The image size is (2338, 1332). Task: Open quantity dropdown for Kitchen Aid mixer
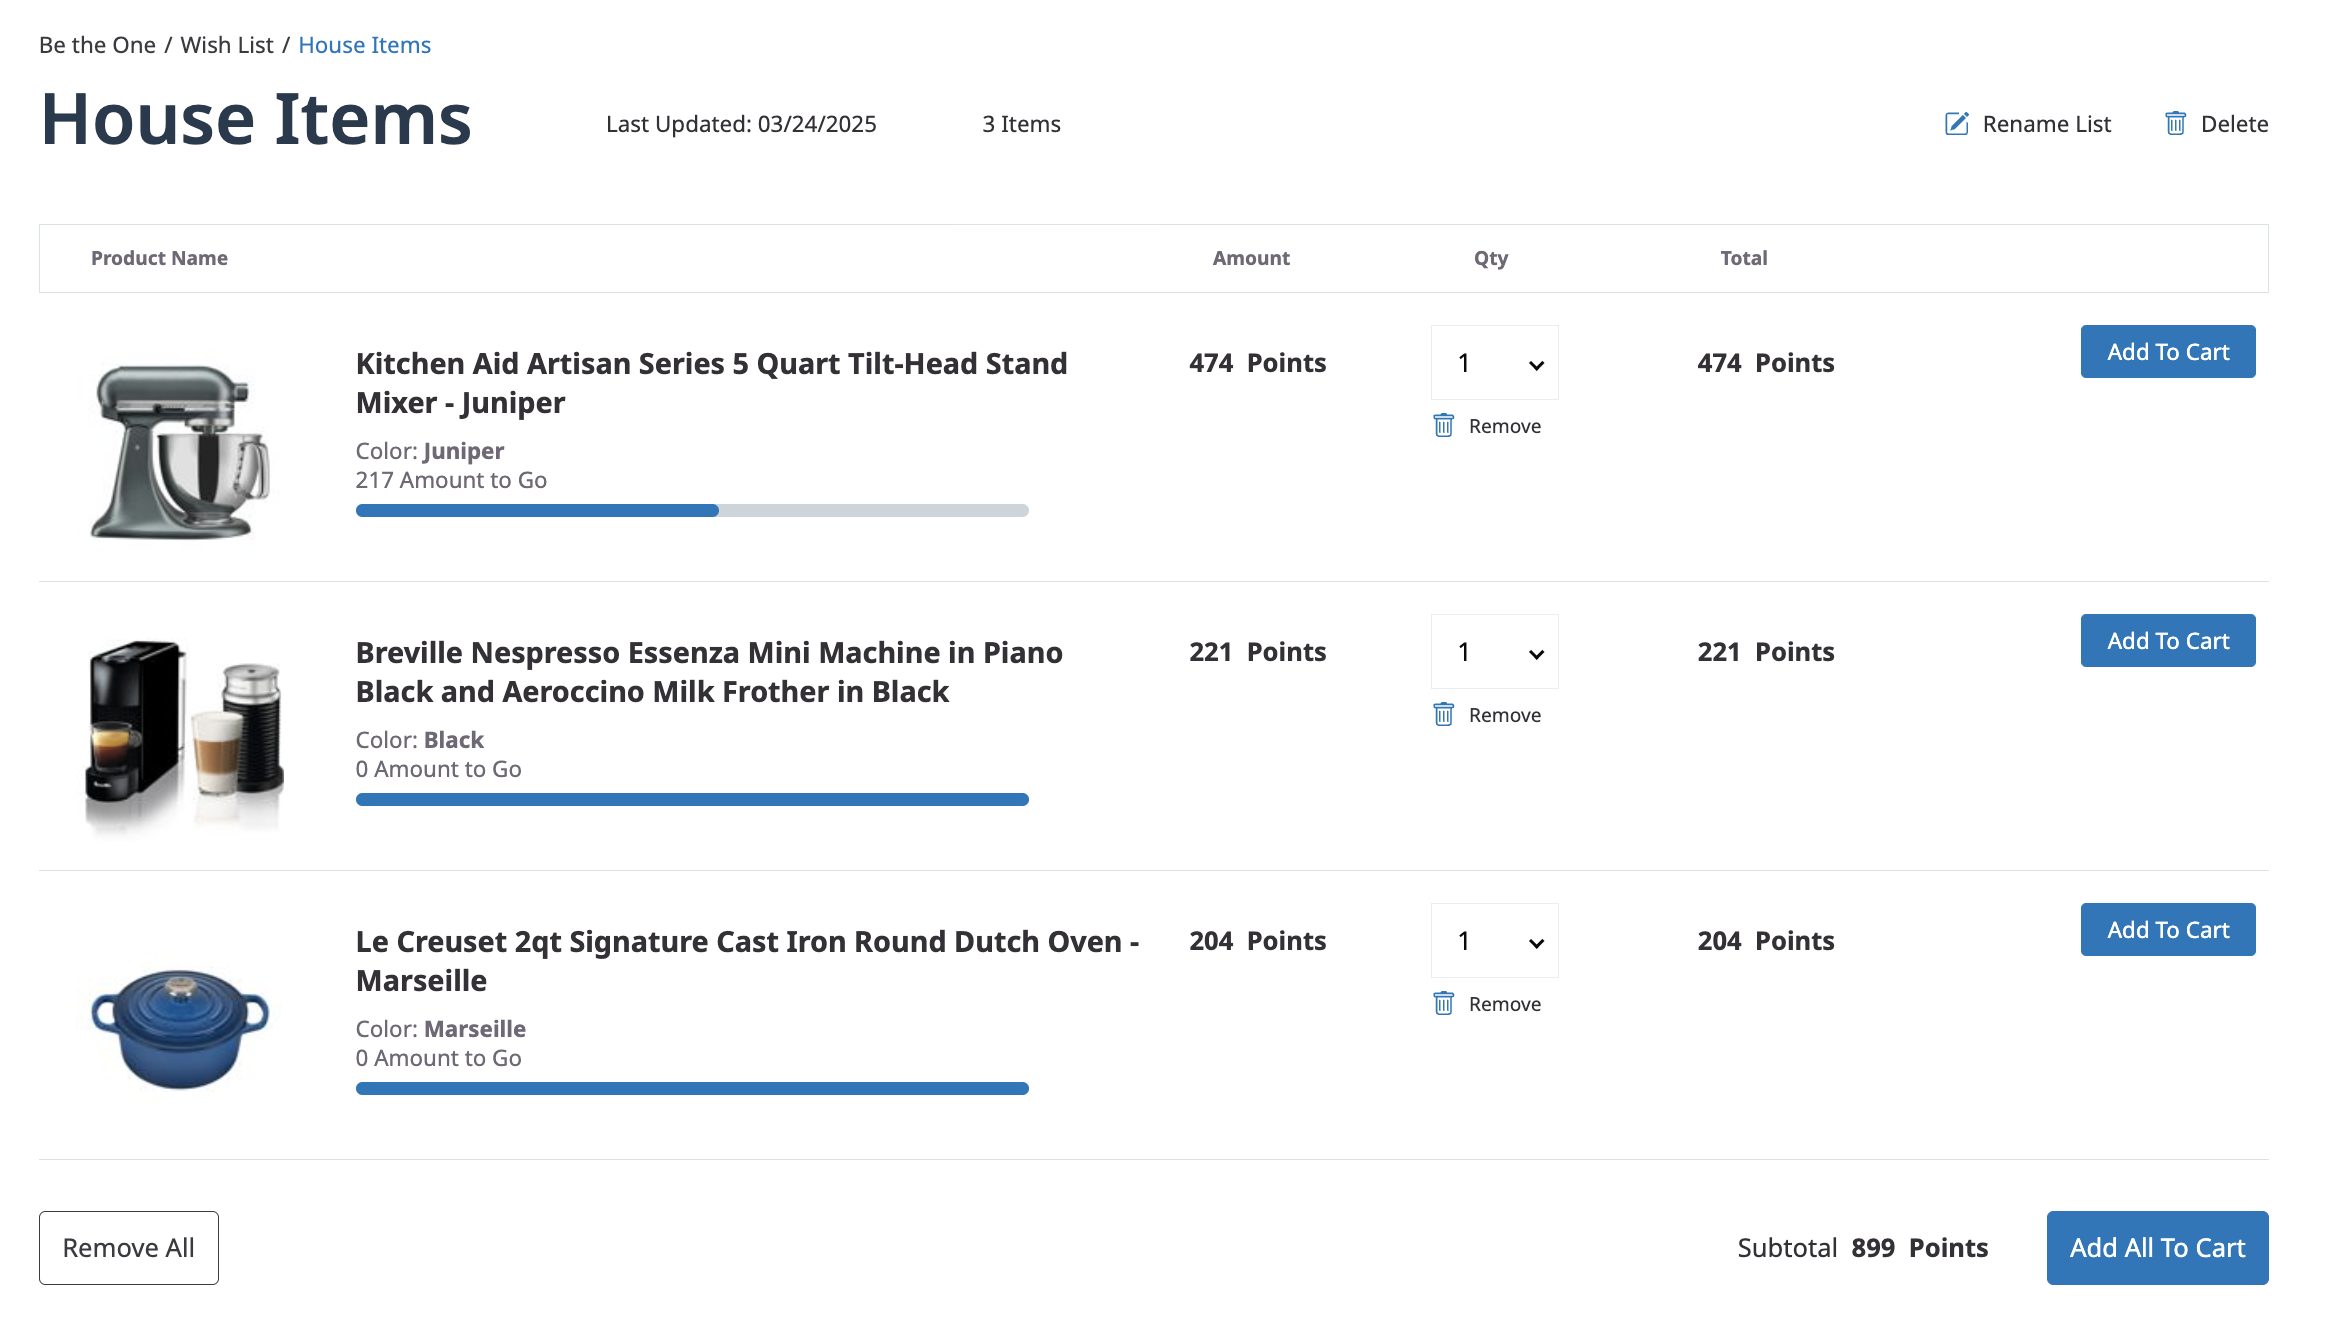coord(1494,363)
